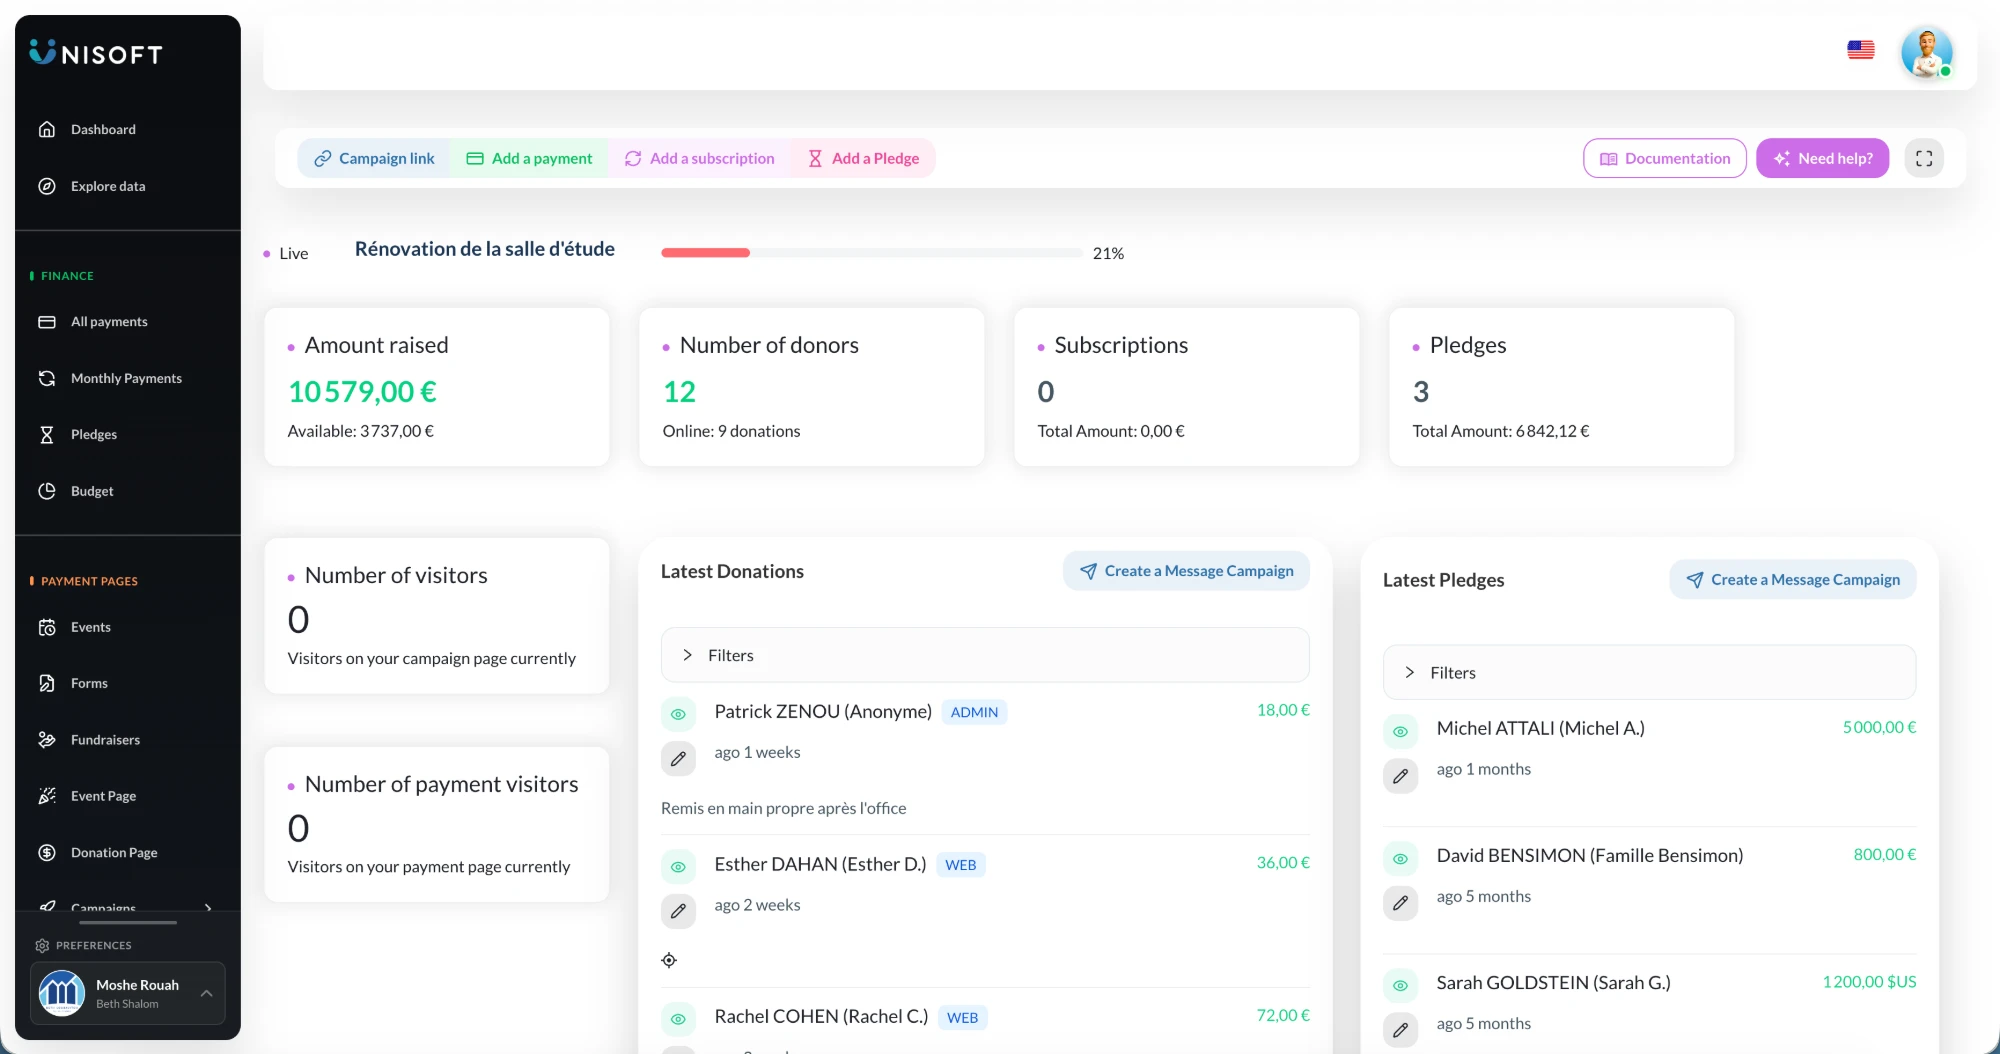
Task: Click the Explore data compass icon
Action: click(47, 186)
